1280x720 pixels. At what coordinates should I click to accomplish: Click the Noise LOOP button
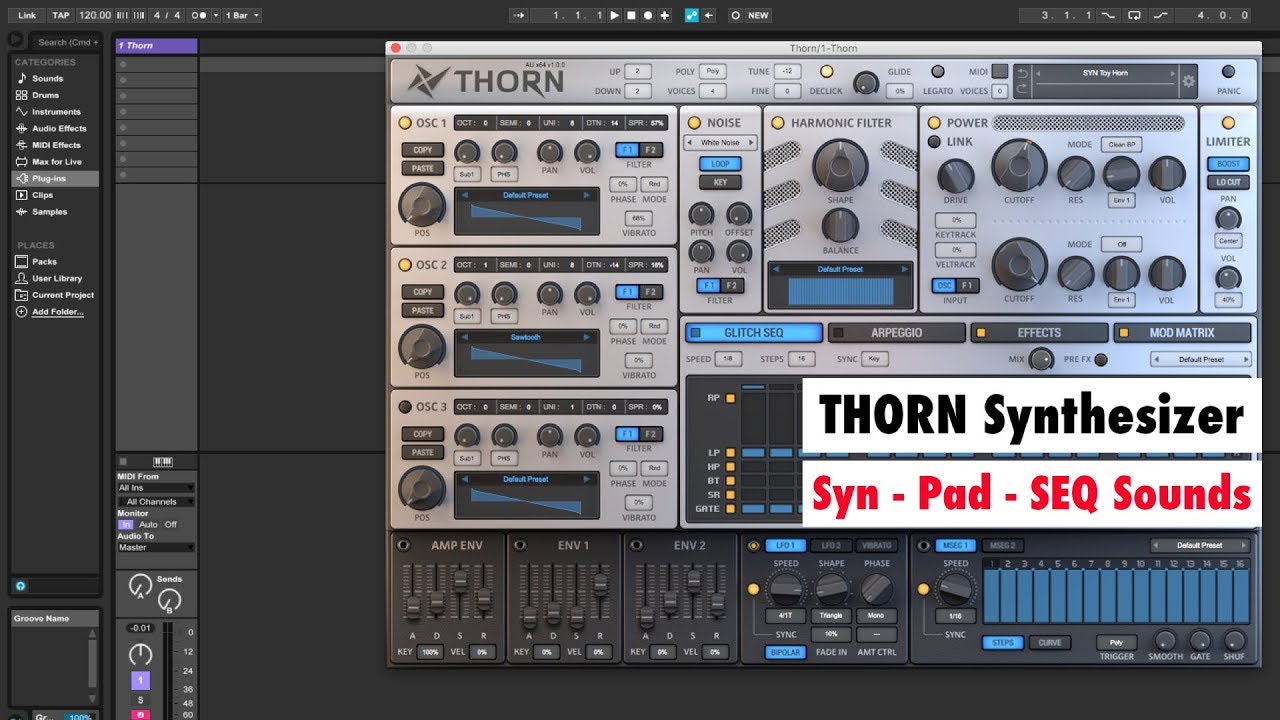click(720, 164)
